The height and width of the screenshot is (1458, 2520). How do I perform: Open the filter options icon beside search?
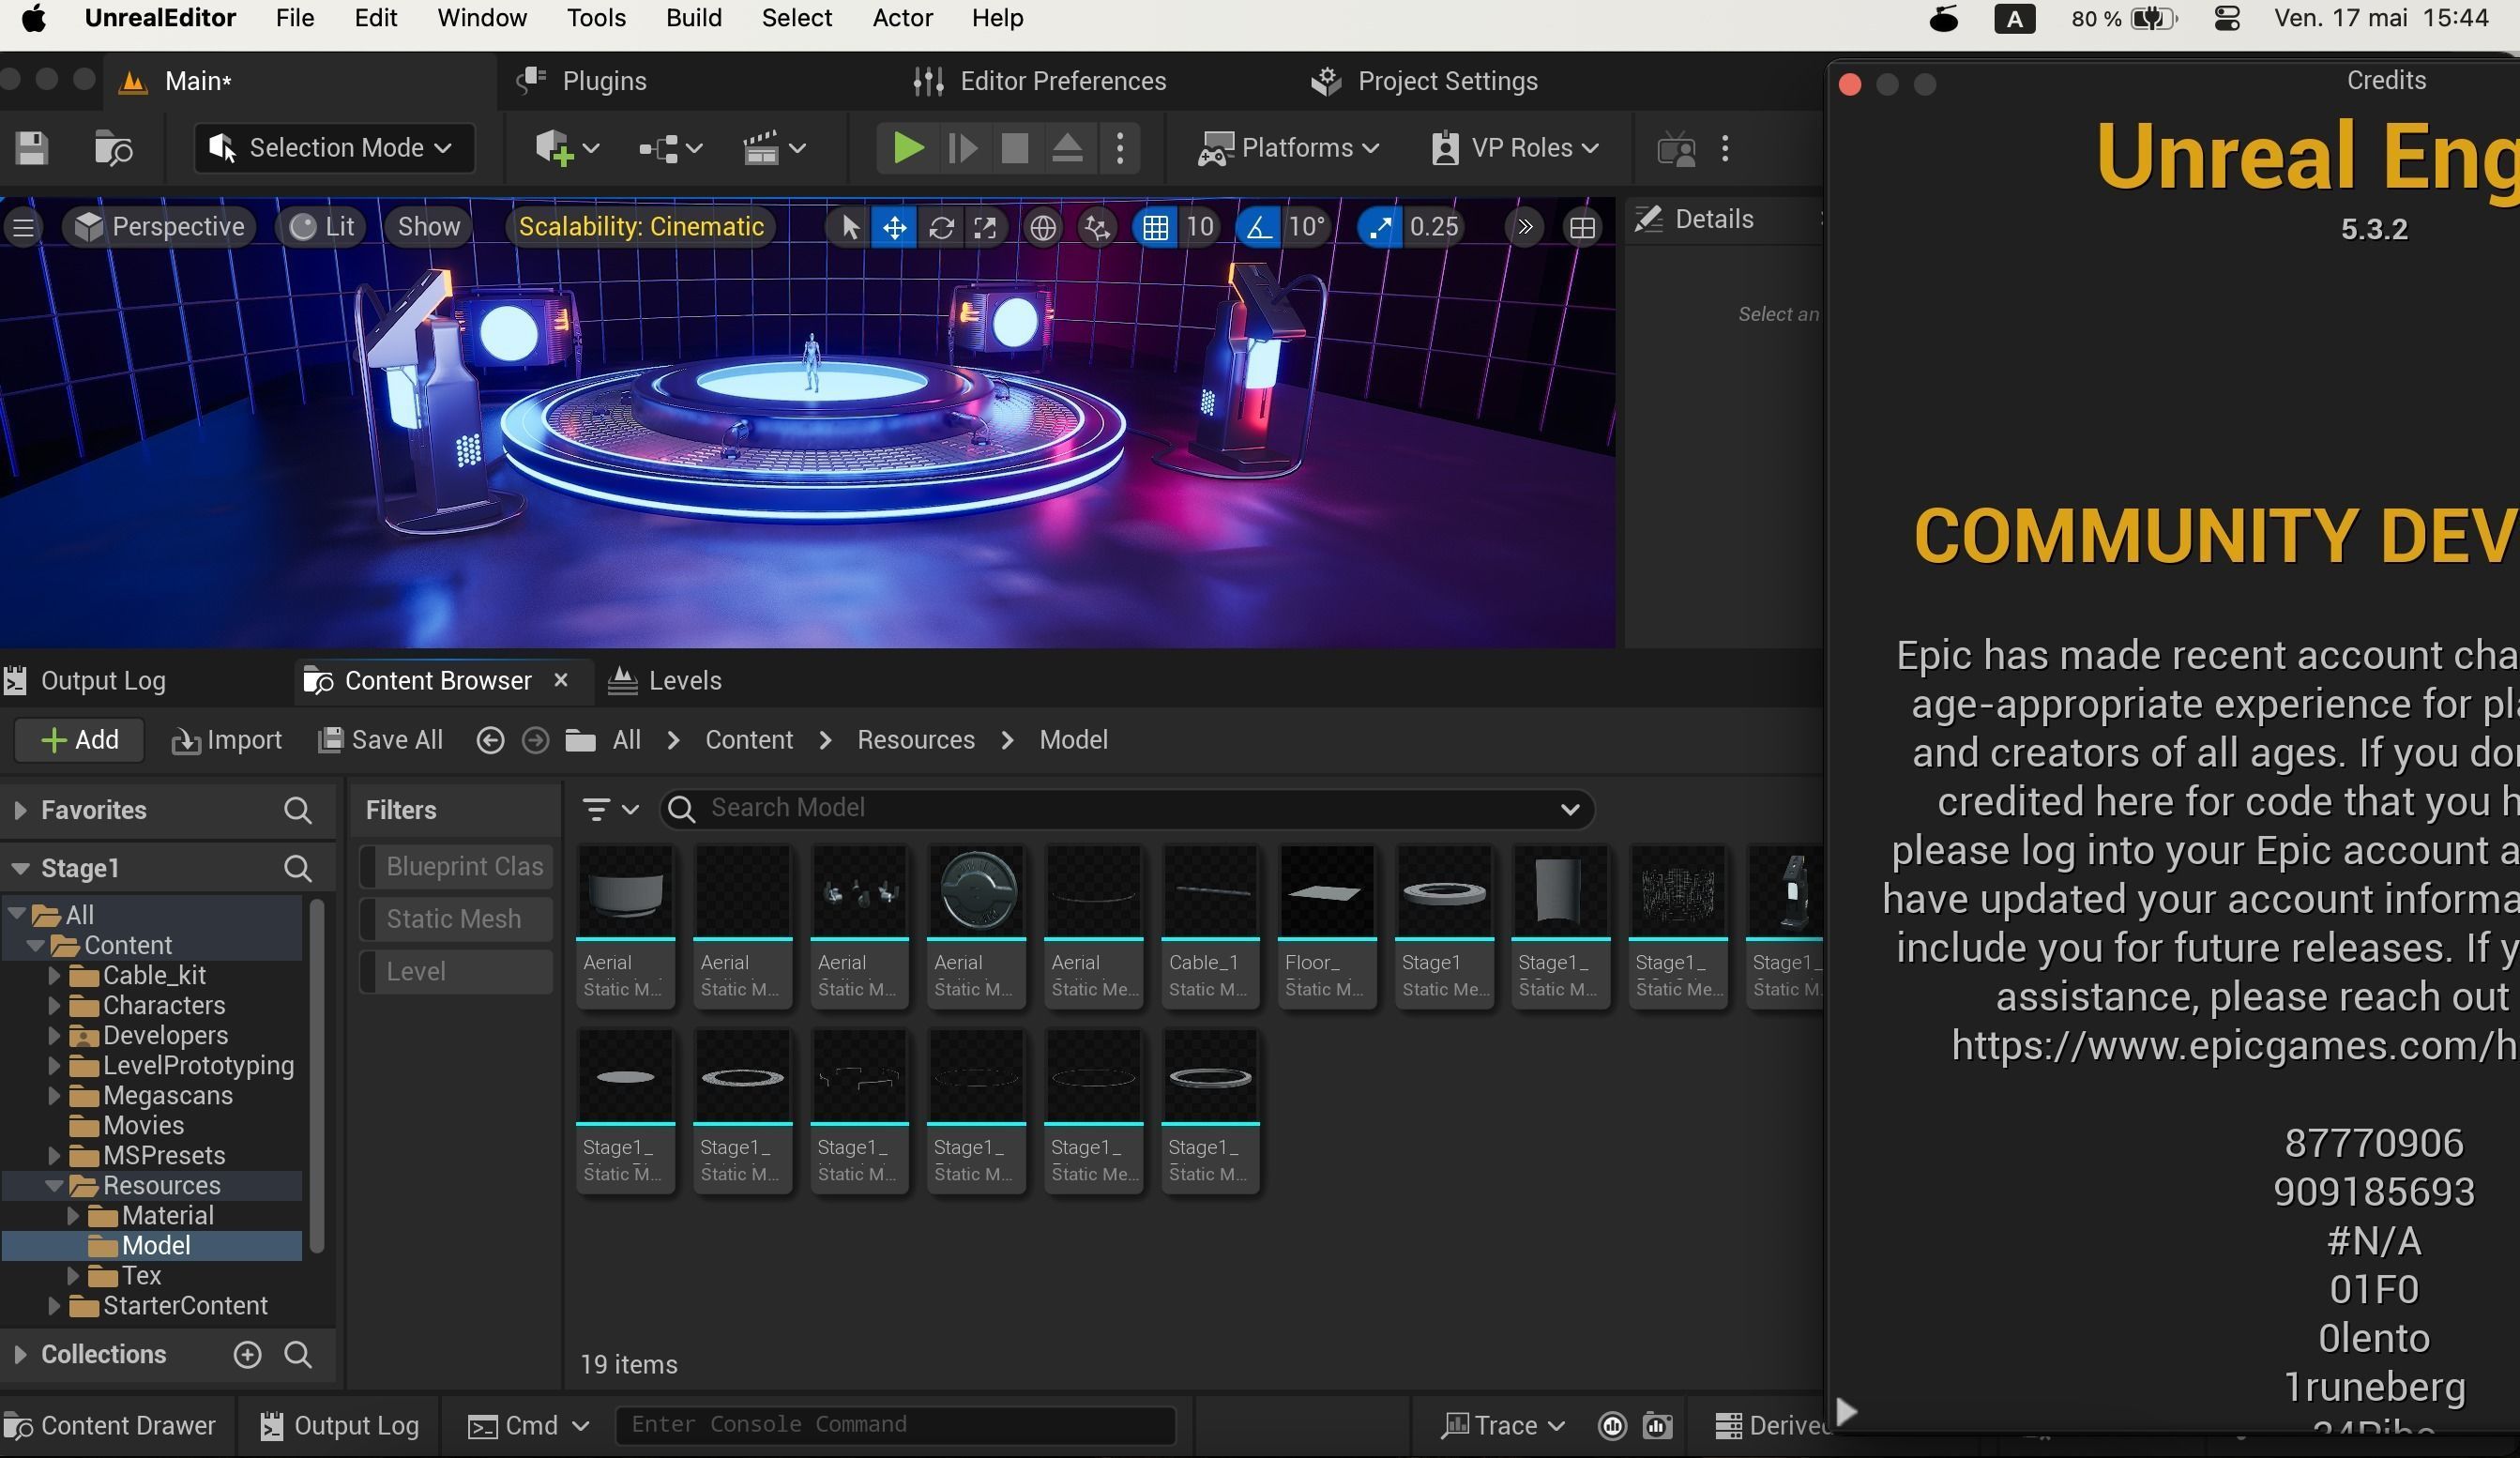pyautogui.click(x=610, y=809)
